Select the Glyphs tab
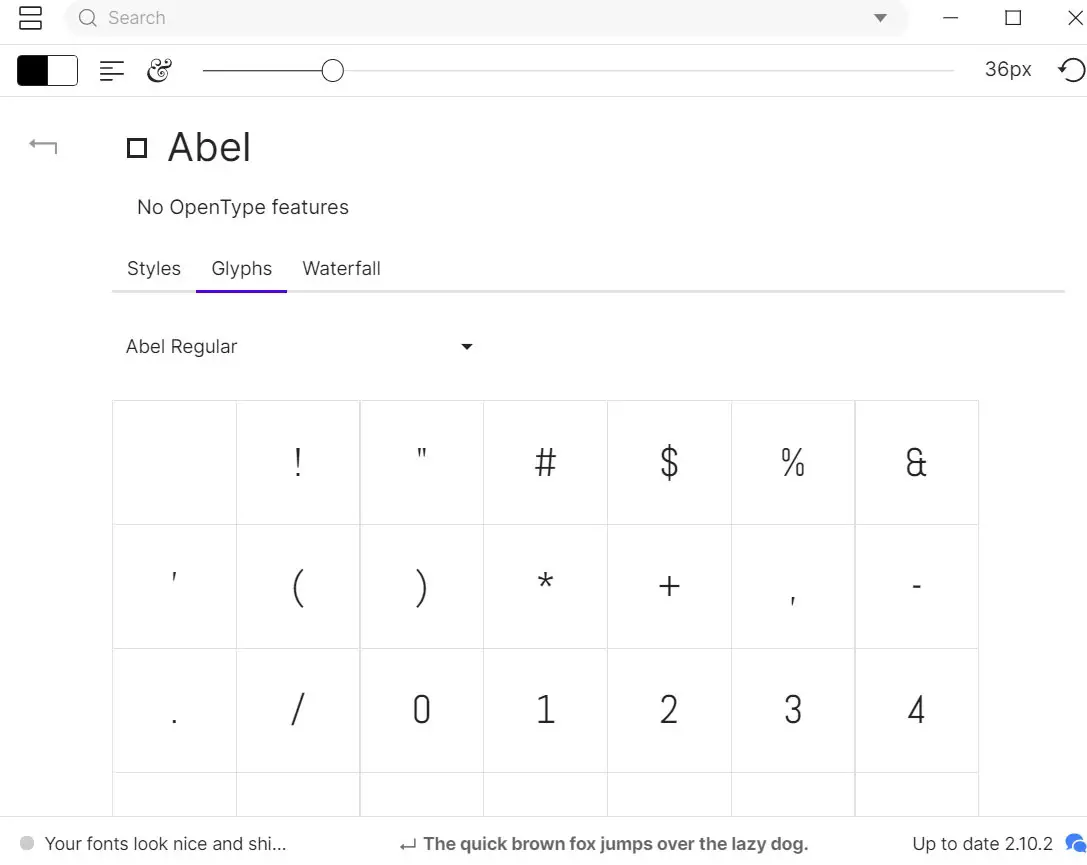Viewport: 1087px width, 865px height. pos(242,269)
